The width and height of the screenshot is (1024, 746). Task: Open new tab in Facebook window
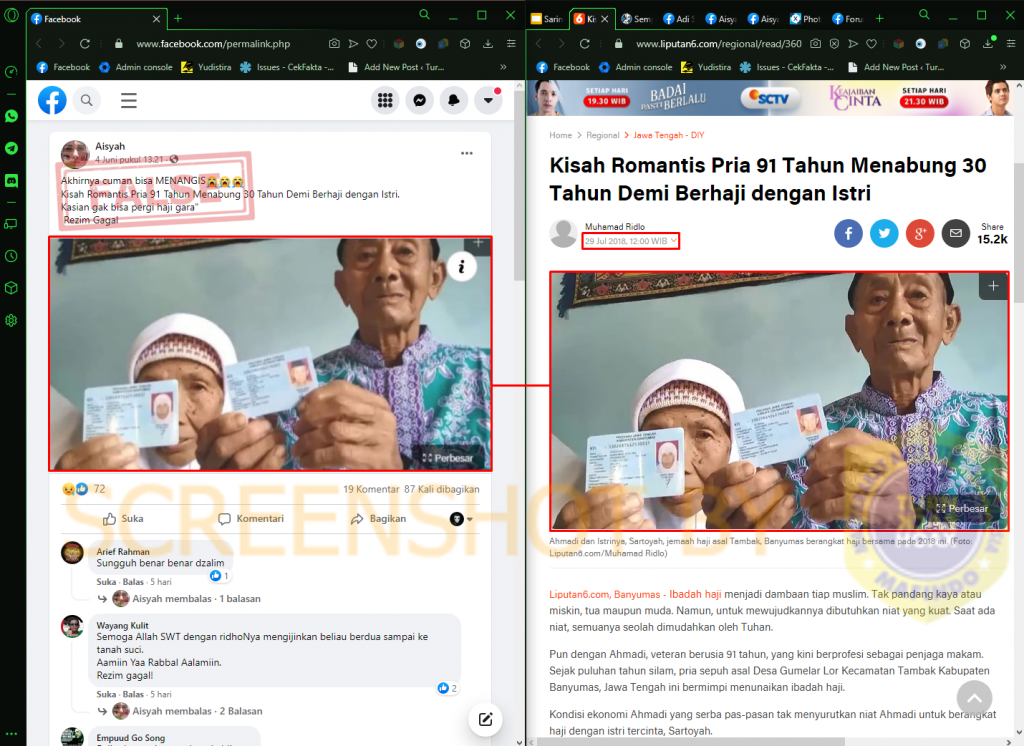point(178,18)
